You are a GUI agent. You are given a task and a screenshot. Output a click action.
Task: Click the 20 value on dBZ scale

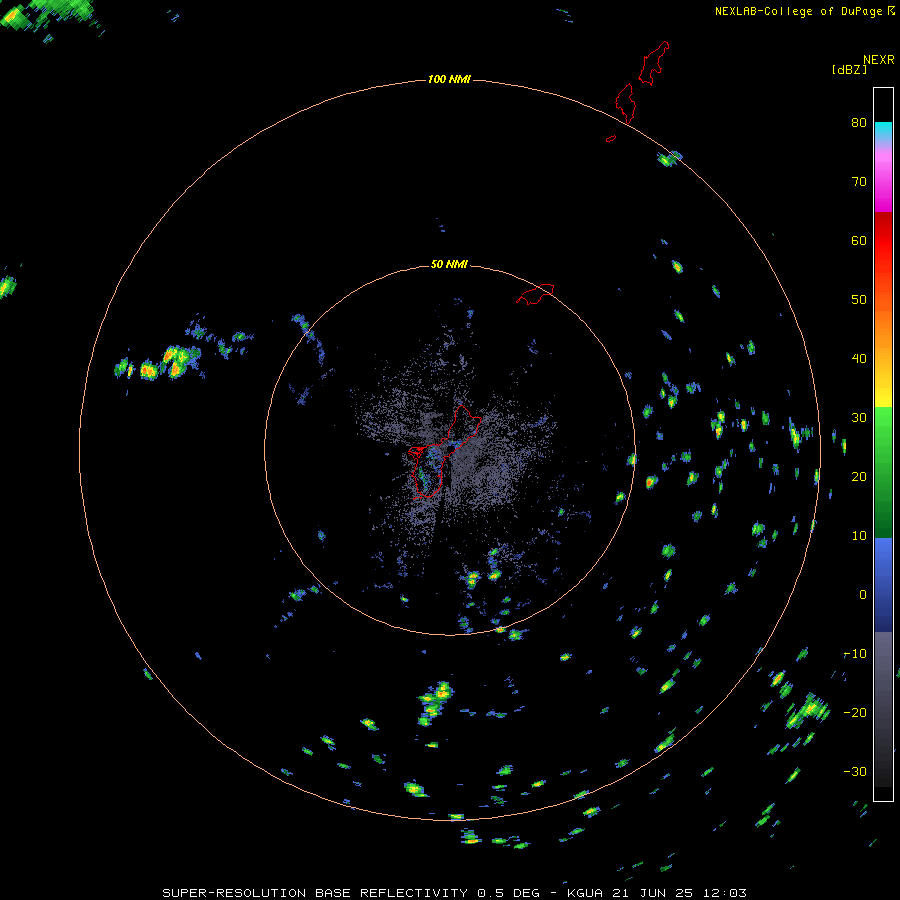tap(859, 477)
